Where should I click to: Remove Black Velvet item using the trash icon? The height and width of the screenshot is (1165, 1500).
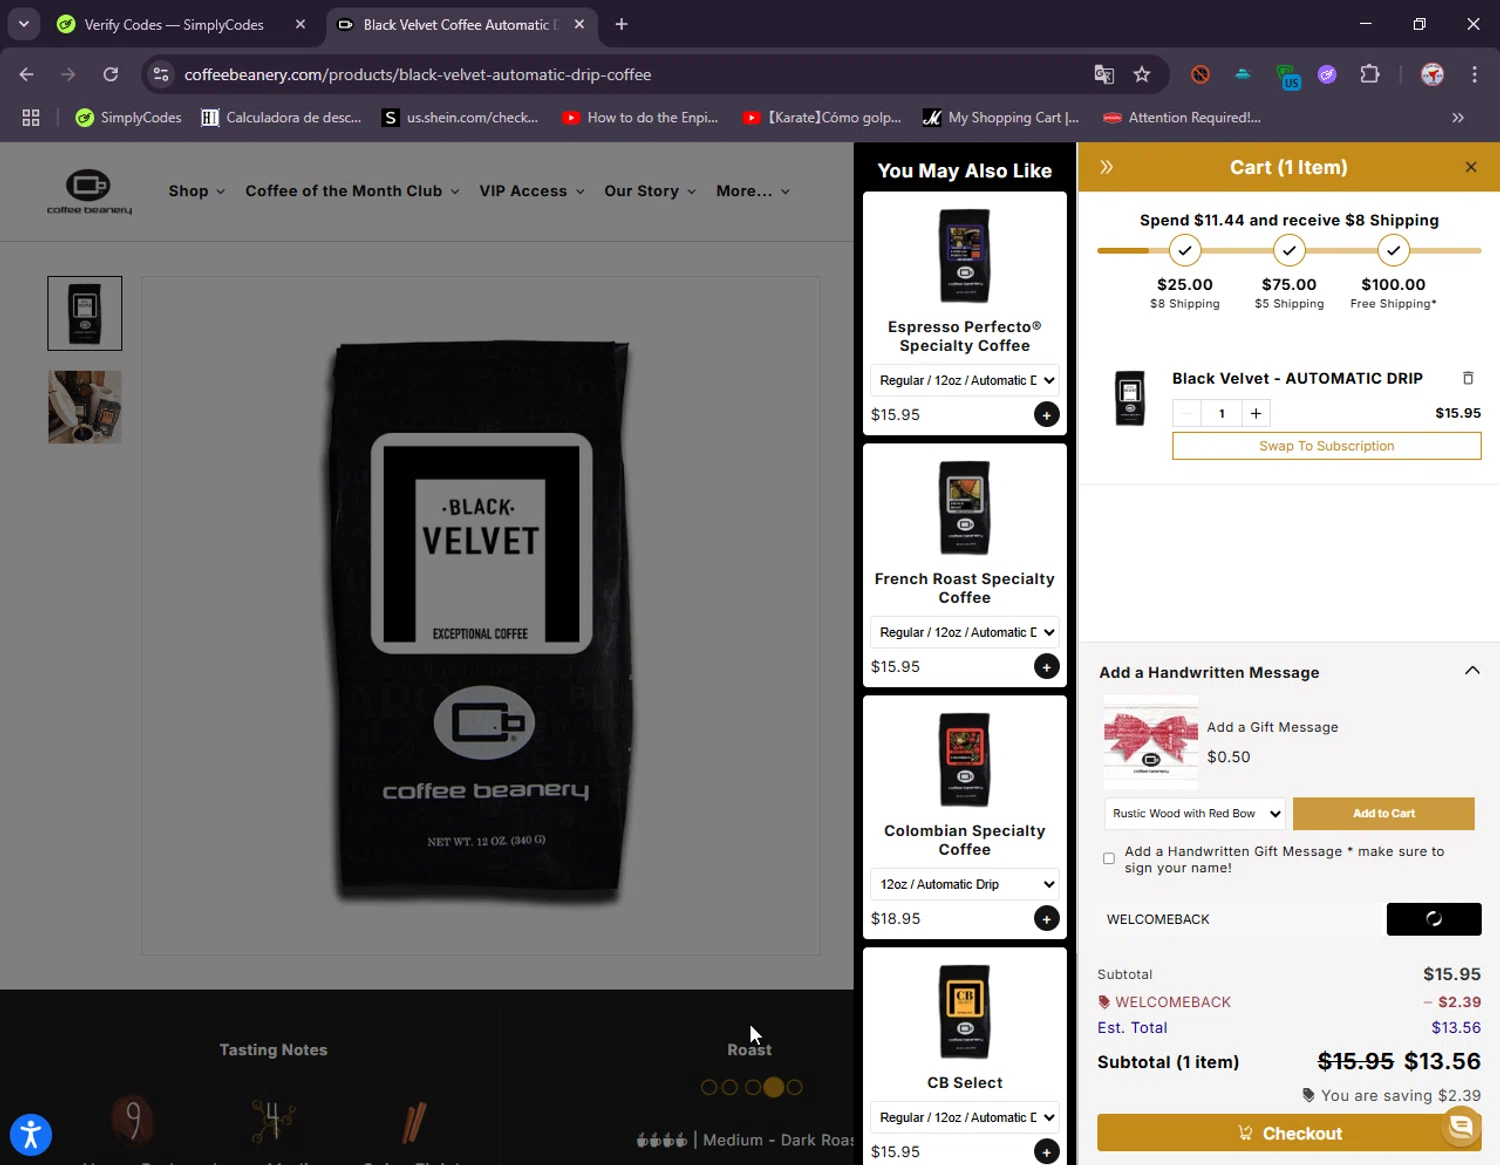(x=1468, y=378)
